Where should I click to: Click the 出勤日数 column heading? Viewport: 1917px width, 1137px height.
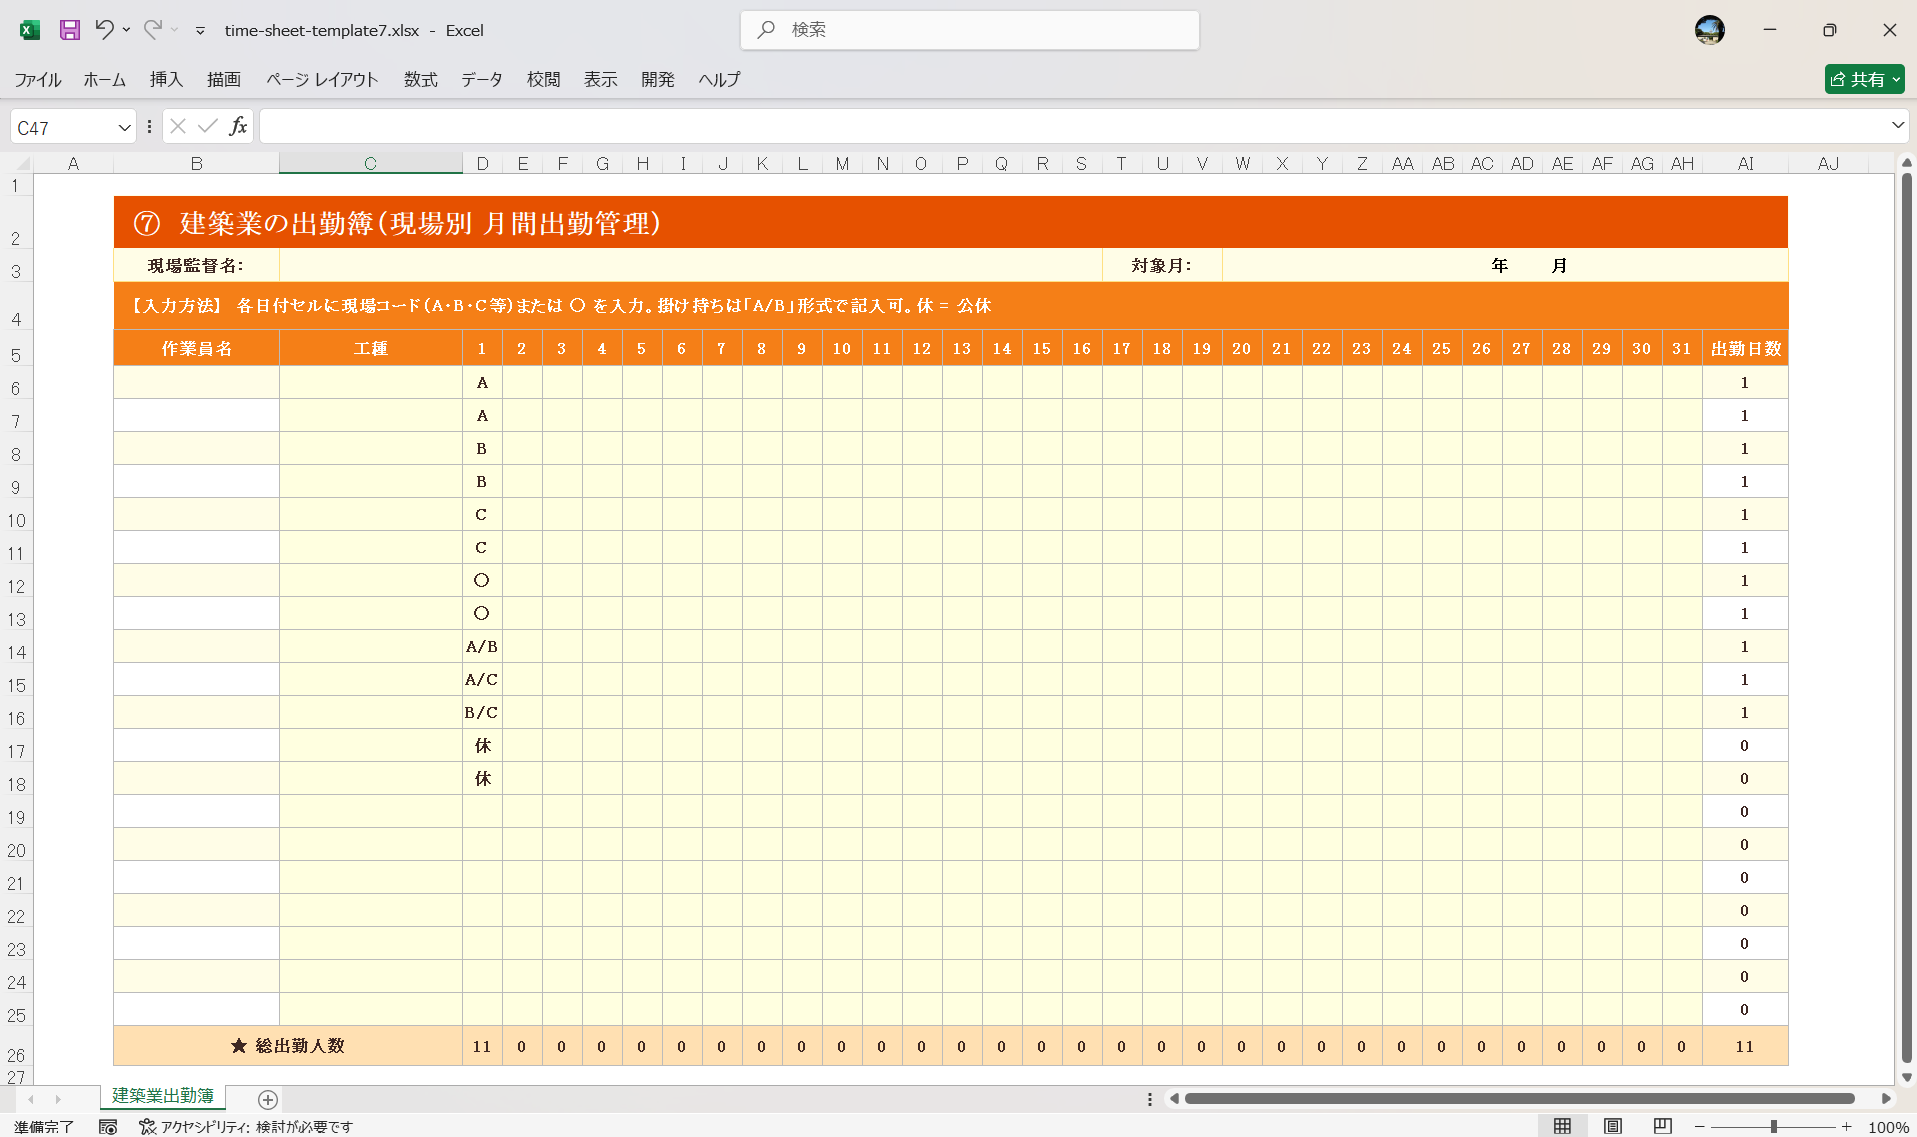[1745, 349]
